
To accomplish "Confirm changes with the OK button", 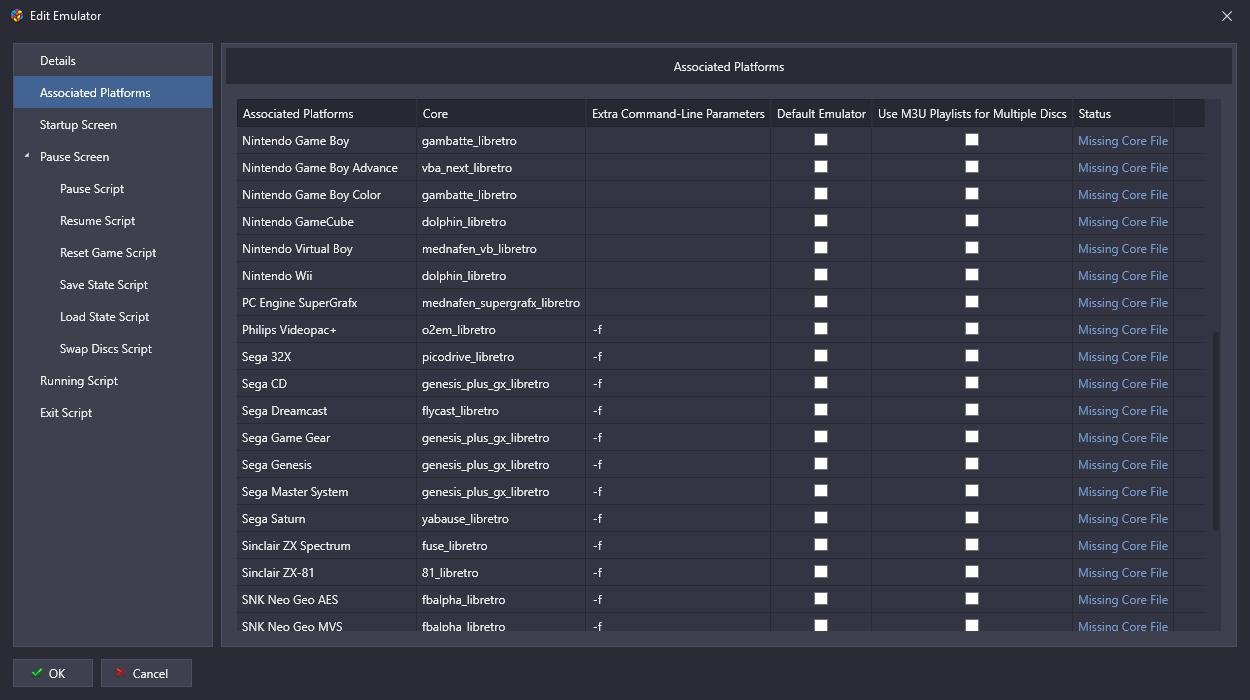I will [x=53, y=673].
